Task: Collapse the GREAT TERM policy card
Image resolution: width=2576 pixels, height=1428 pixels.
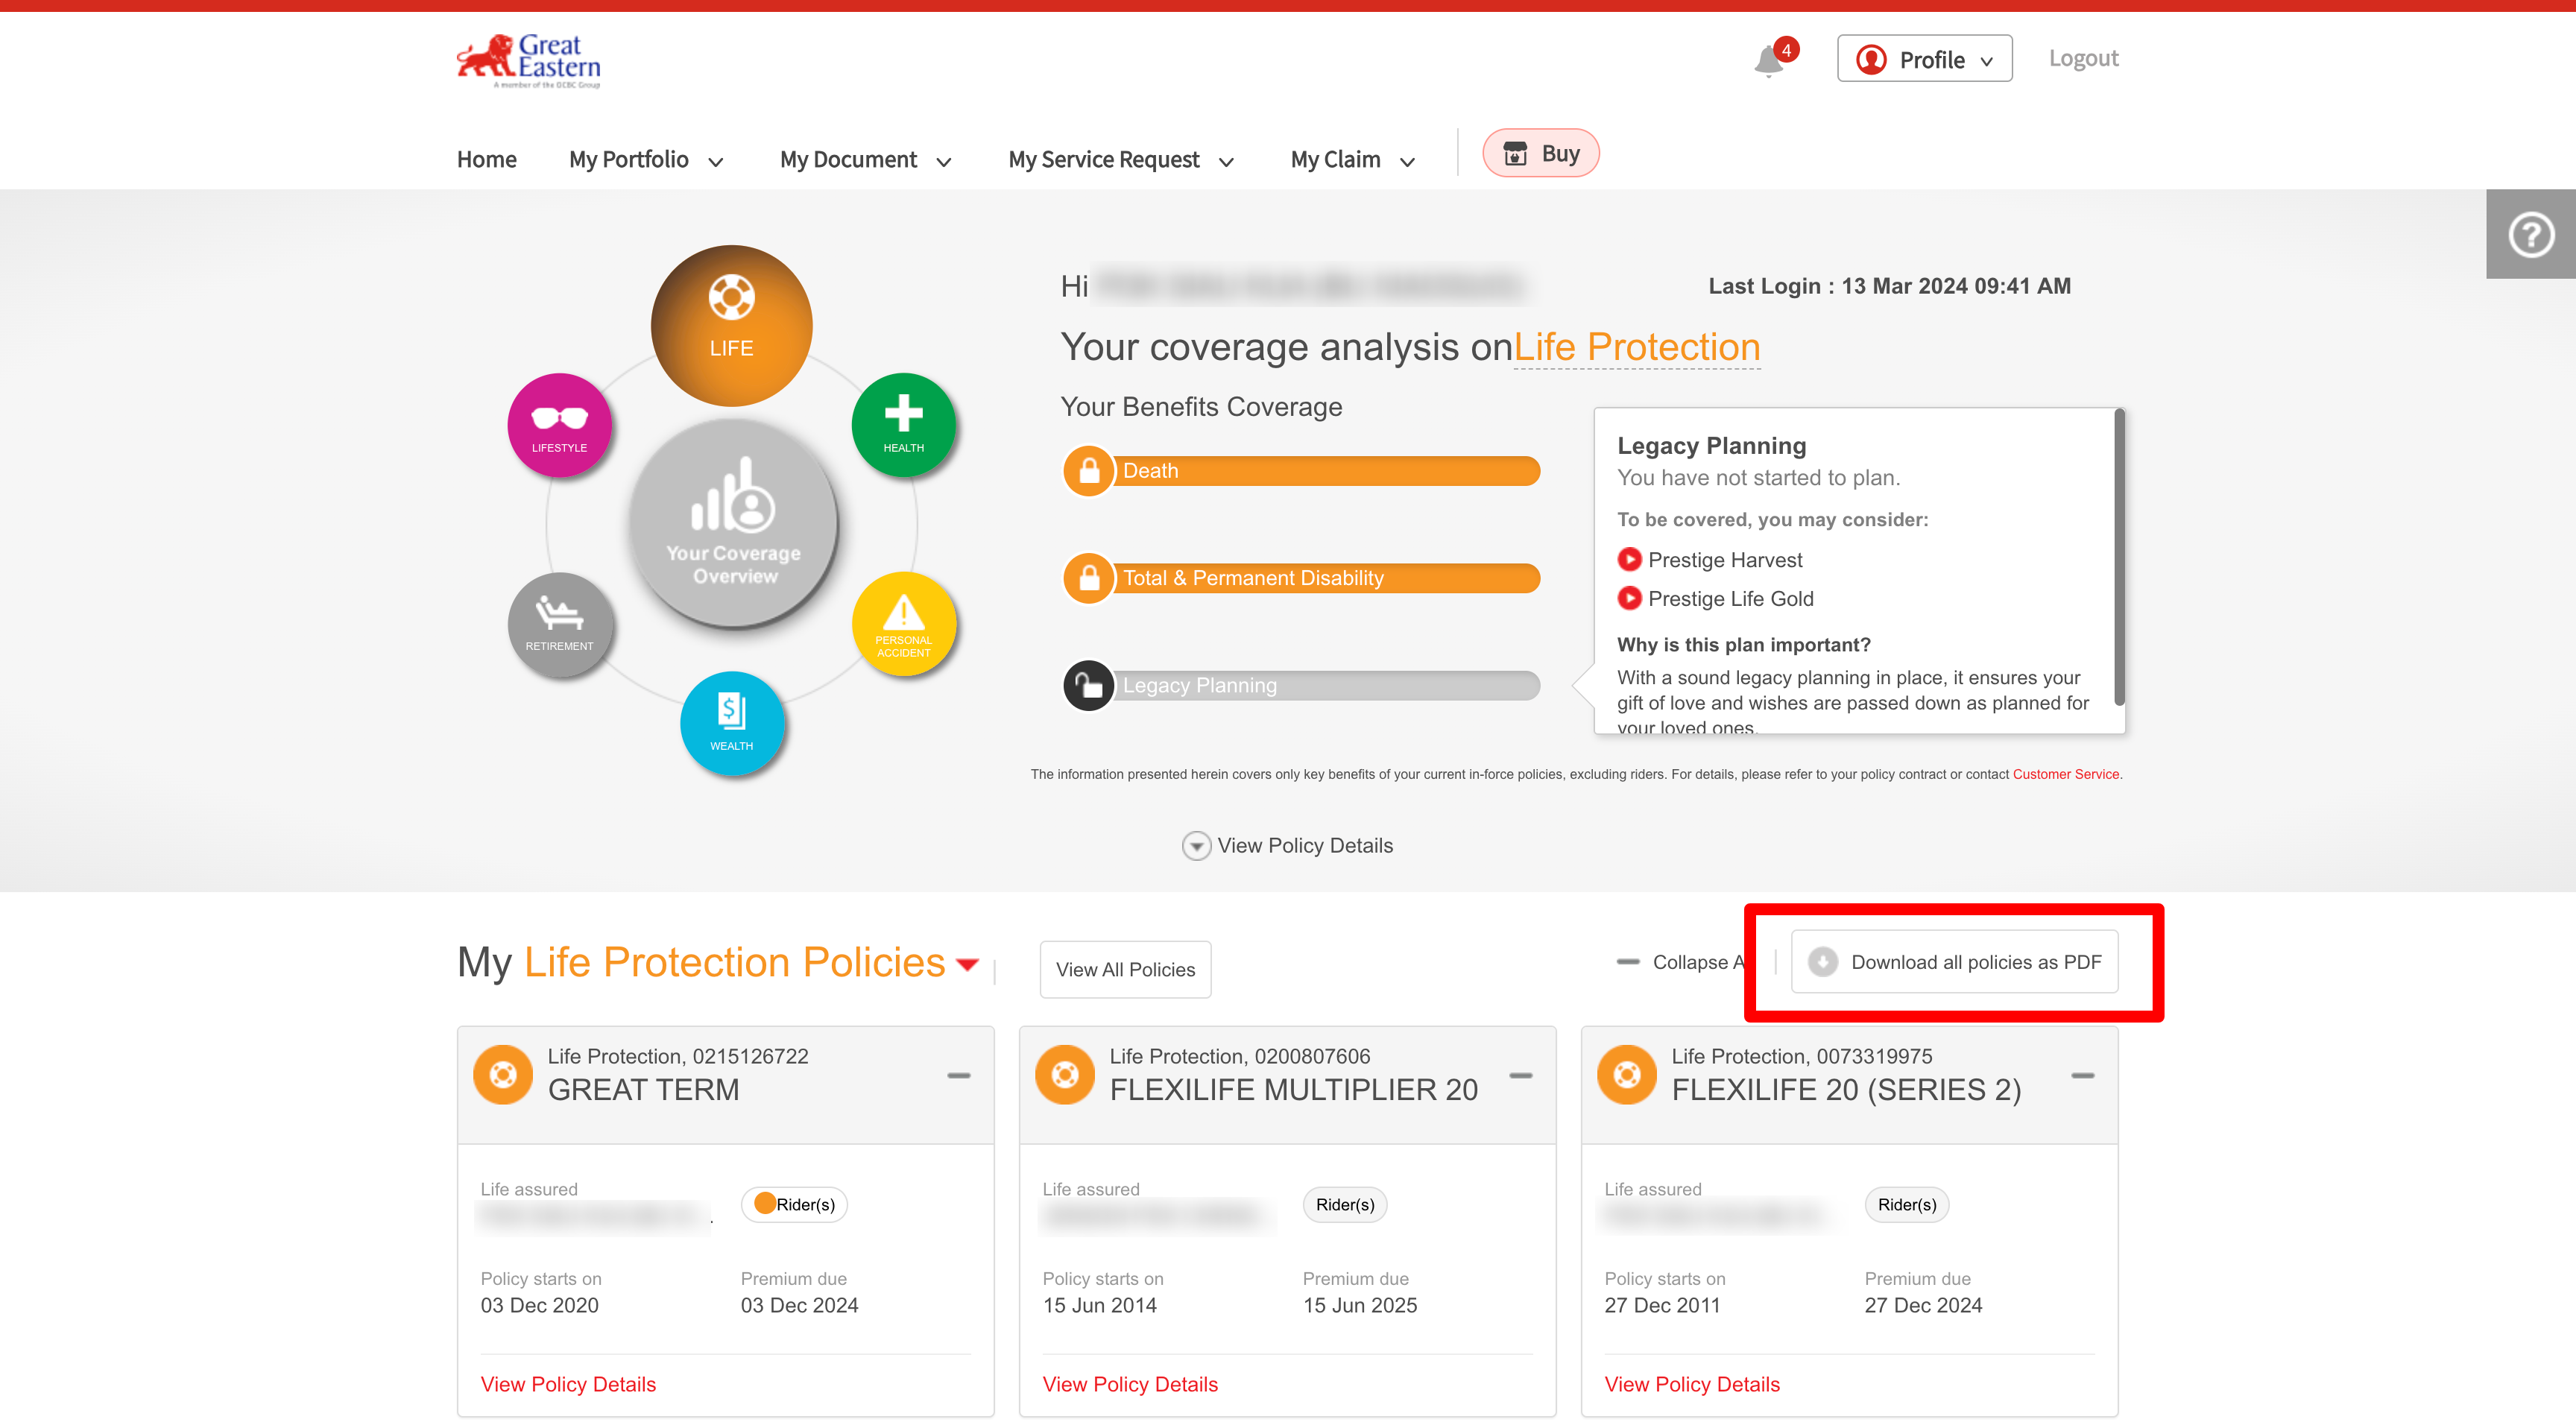Action: point(958,1076)
